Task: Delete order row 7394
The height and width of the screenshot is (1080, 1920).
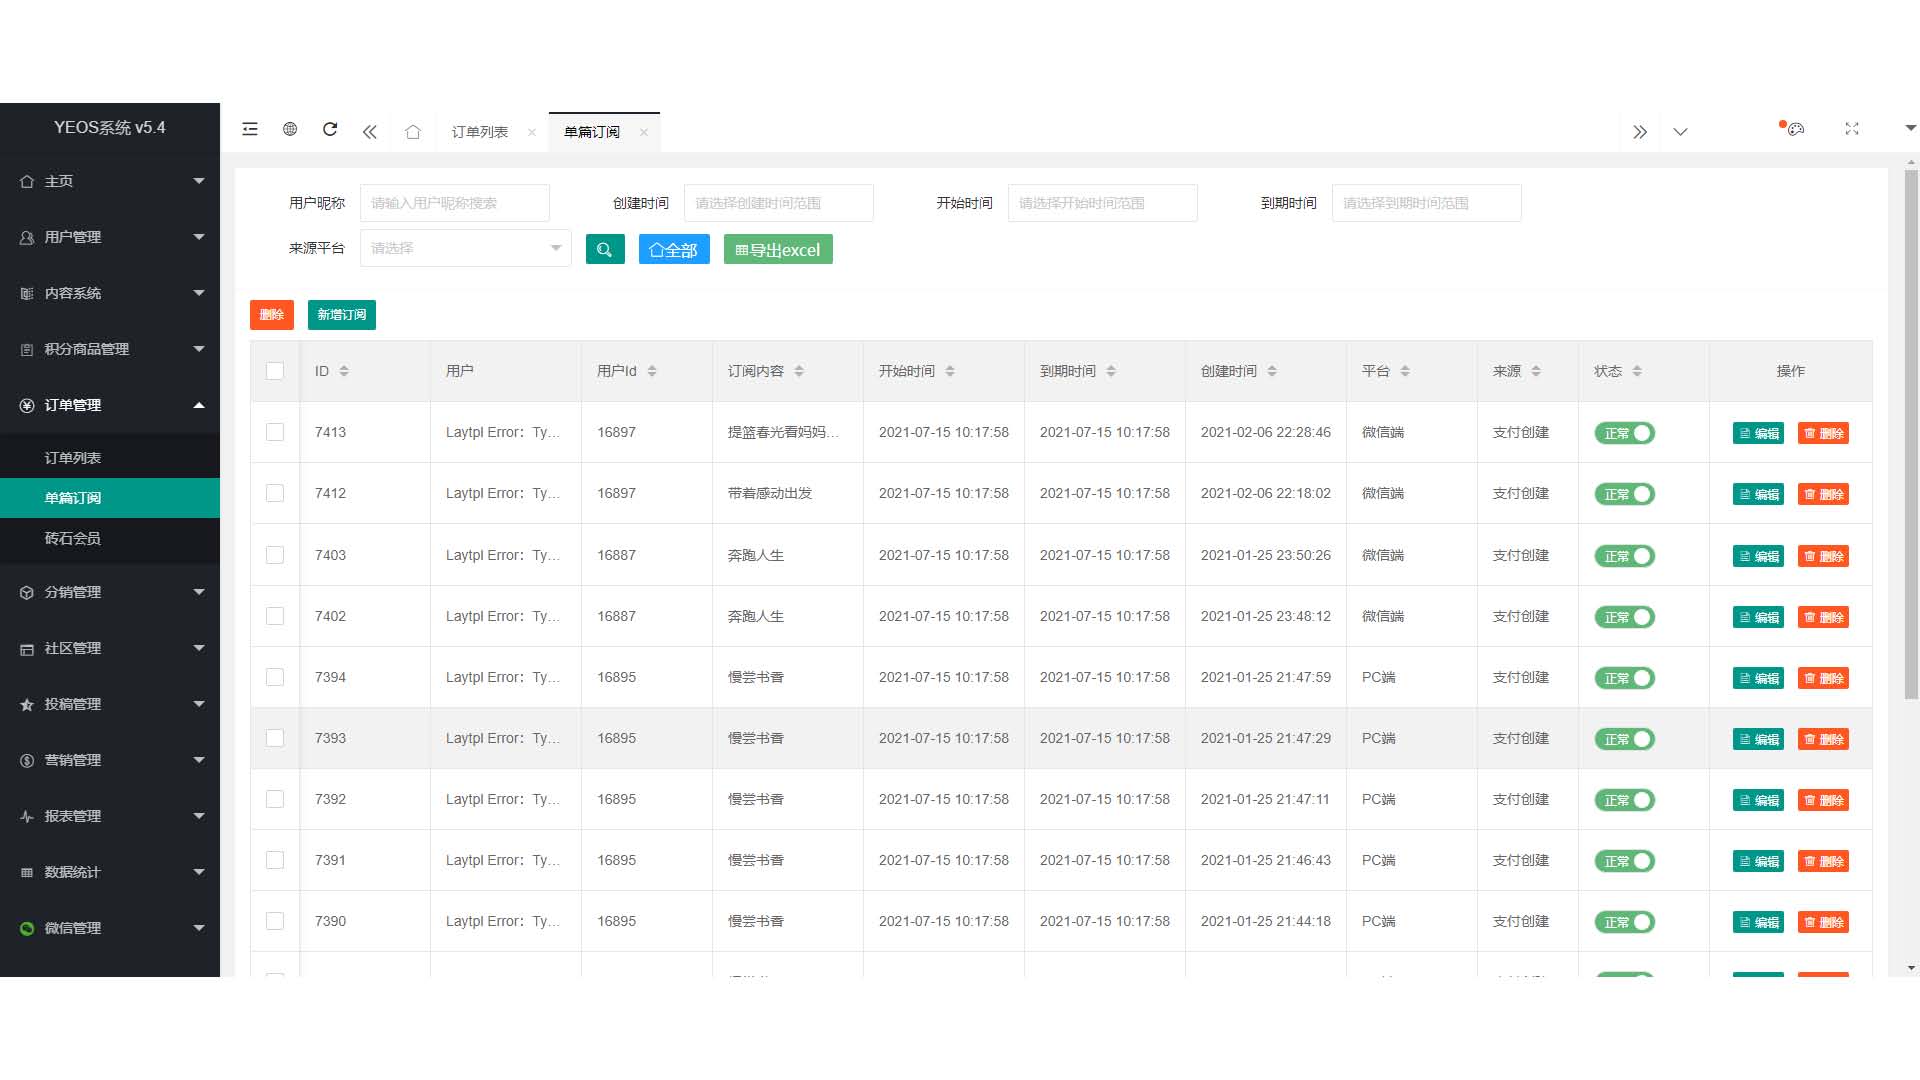Action: click(1823, 678)
